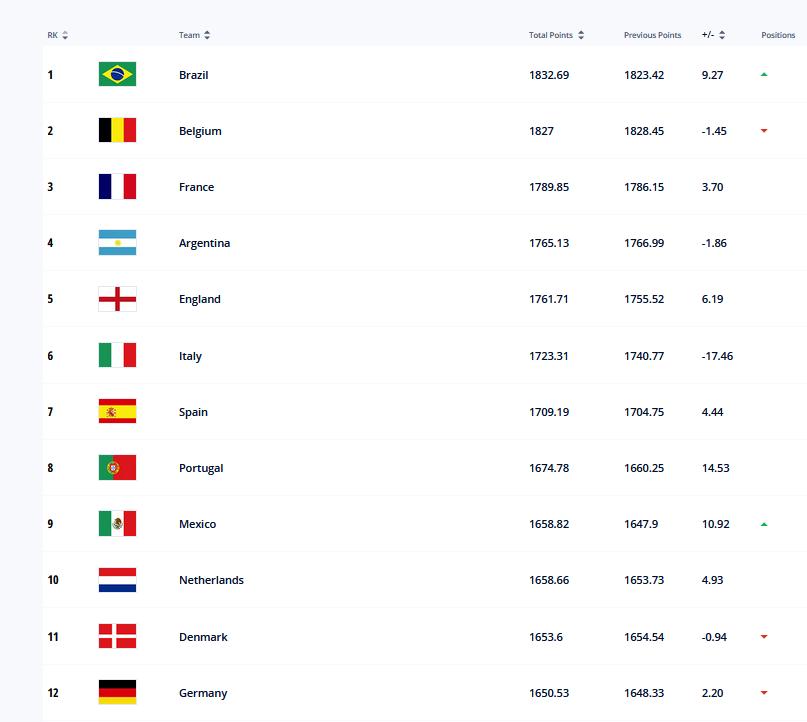Click Belgium's red down position arrow

click(x=764, y=131)
